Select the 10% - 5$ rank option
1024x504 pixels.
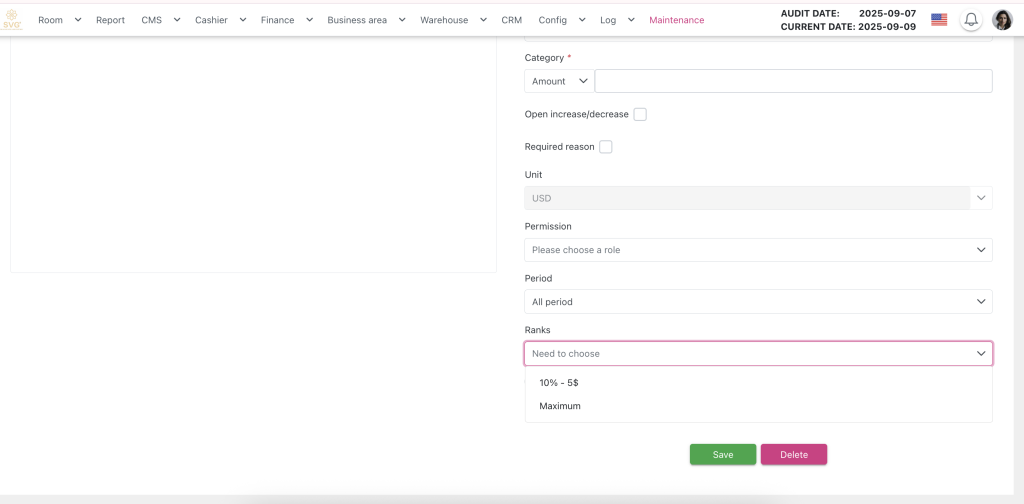pyautogui.click(x=559, y=382)
